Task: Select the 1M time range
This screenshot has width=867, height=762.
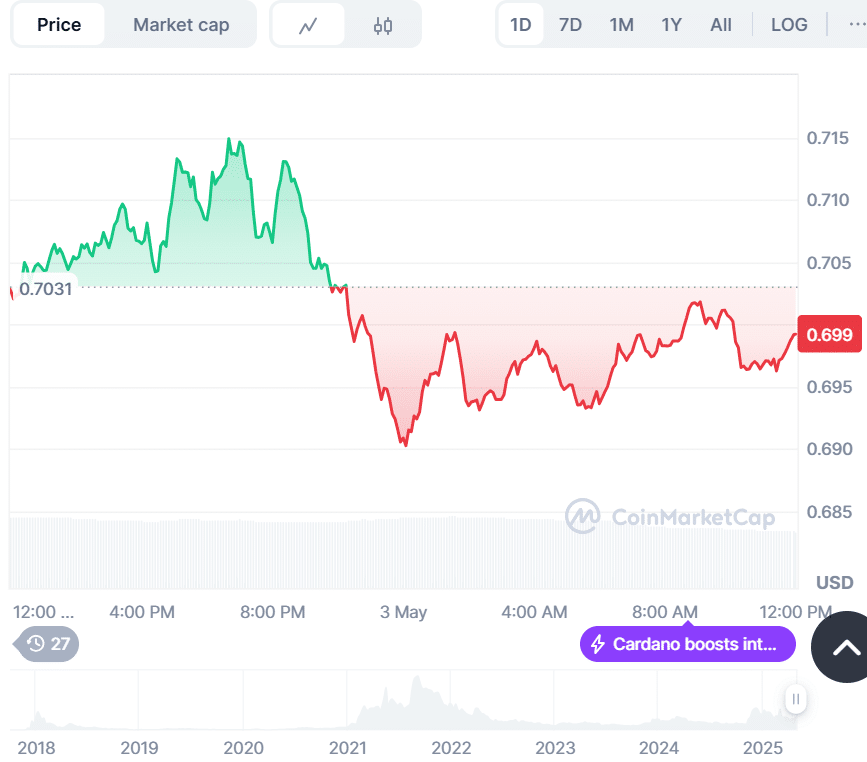Action: (621, 25)
